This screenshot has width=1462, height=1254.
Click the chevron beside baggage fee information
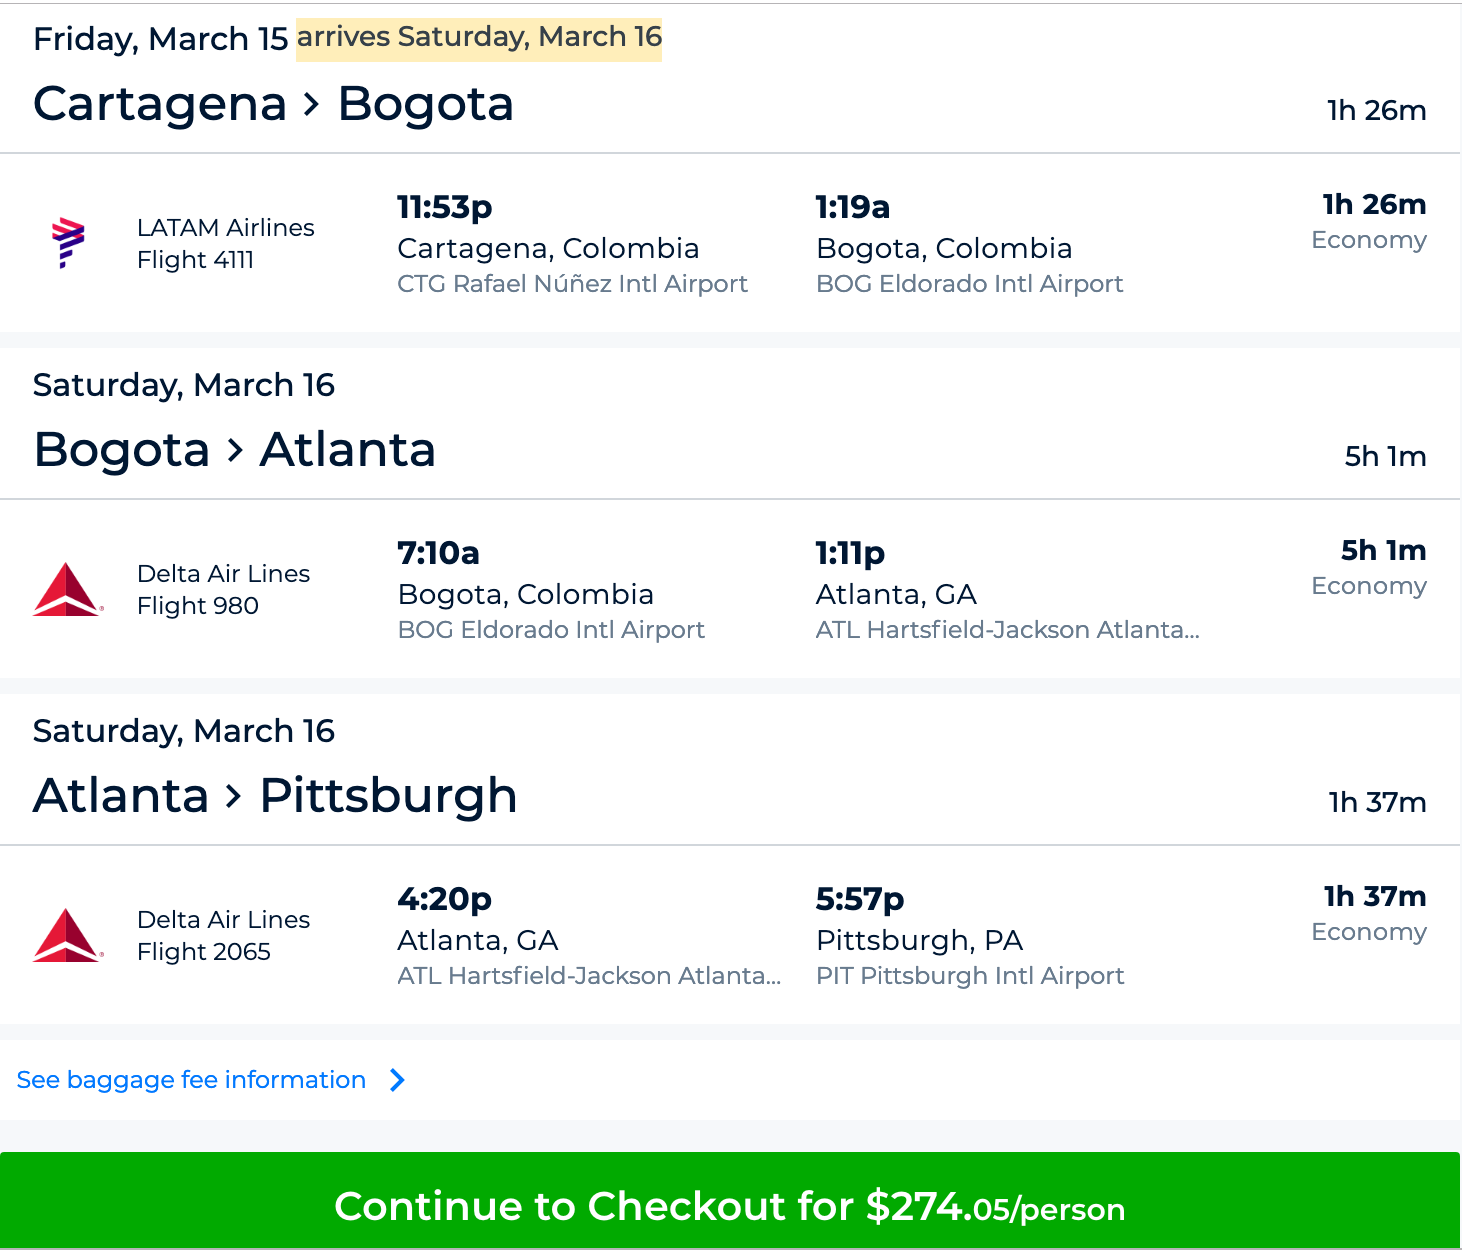[x=397, y=1080]
